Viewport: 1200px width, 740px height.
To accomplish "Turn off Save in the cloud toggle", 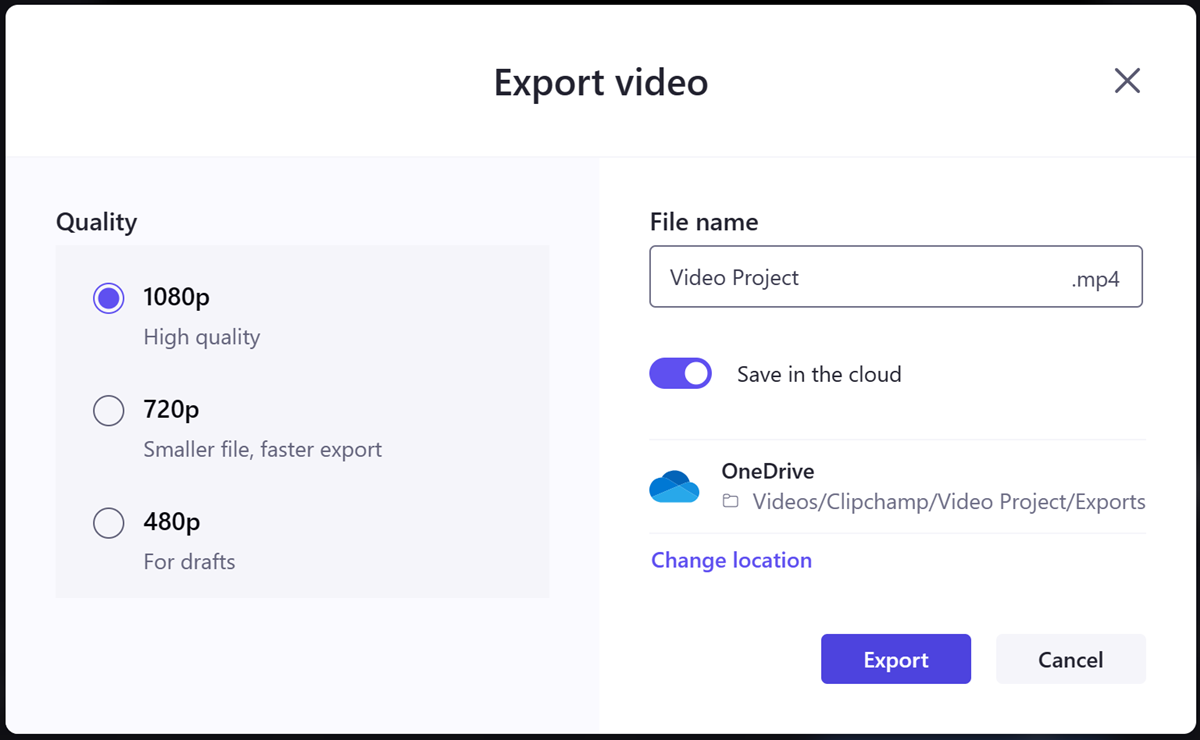I will tap(680, 374).
